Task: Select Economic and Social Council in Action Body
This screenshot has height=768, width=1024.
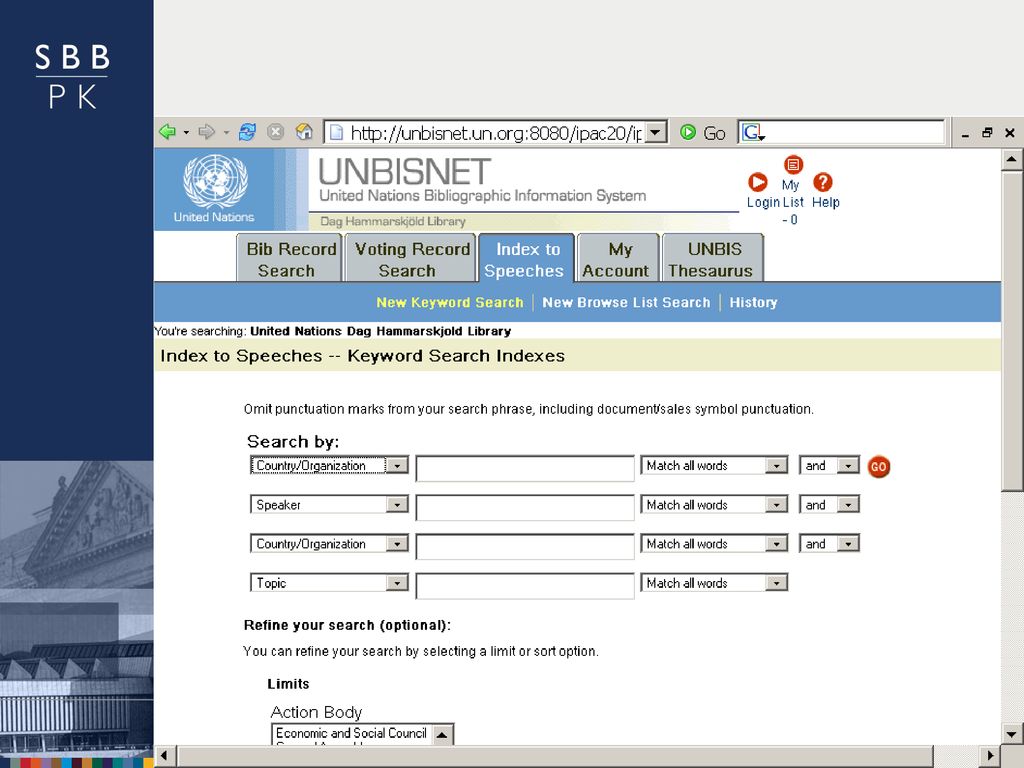Action: click(351, 733)
